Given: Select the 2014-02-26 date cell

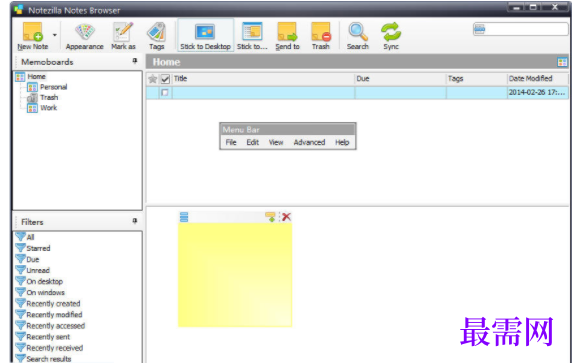Looking at the screenshot, I should (538, 93).
